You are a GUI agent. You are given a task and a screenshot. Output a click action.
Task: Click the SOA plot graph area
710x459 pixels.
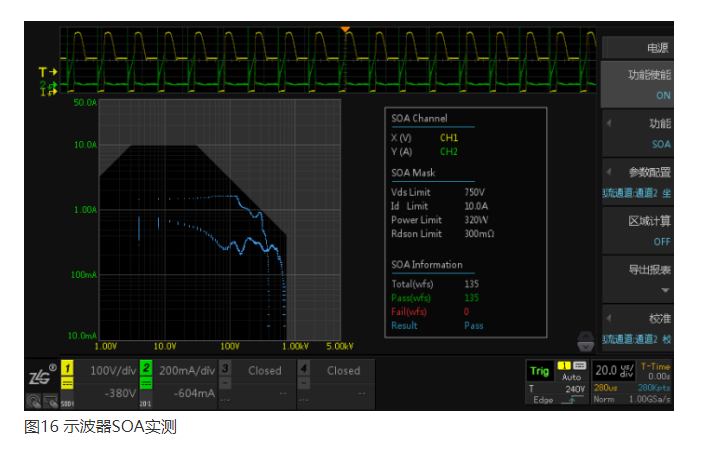pyautogui.click(x=220, y=220)
